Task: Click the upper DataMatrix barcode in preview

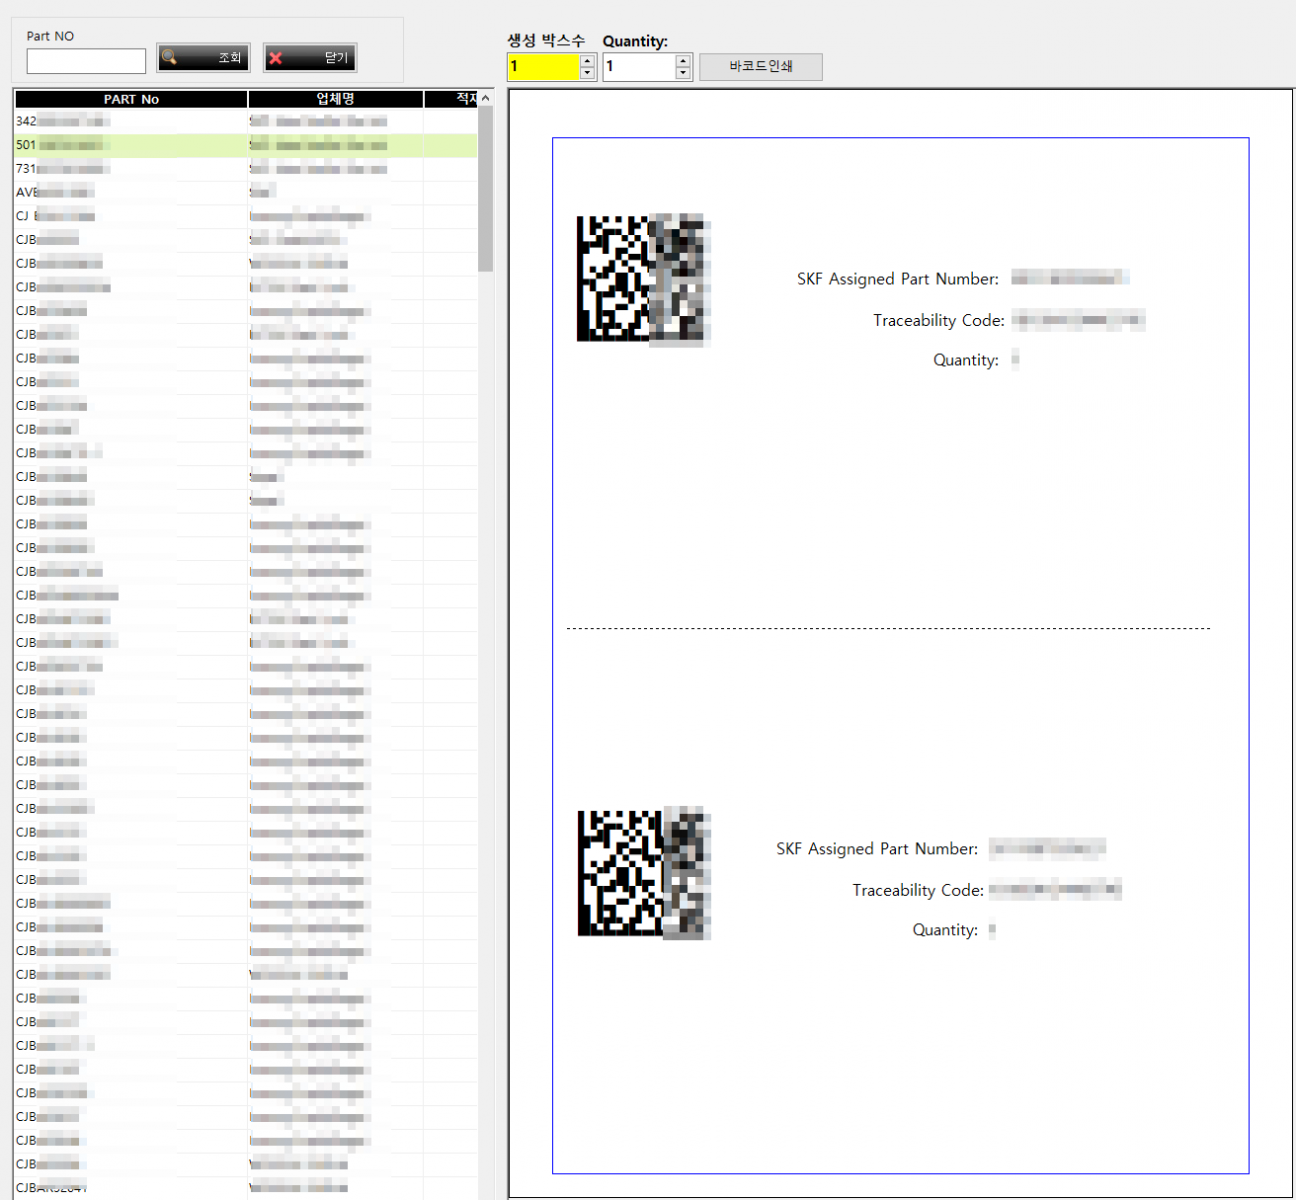Action: click(x=642, y=279)
